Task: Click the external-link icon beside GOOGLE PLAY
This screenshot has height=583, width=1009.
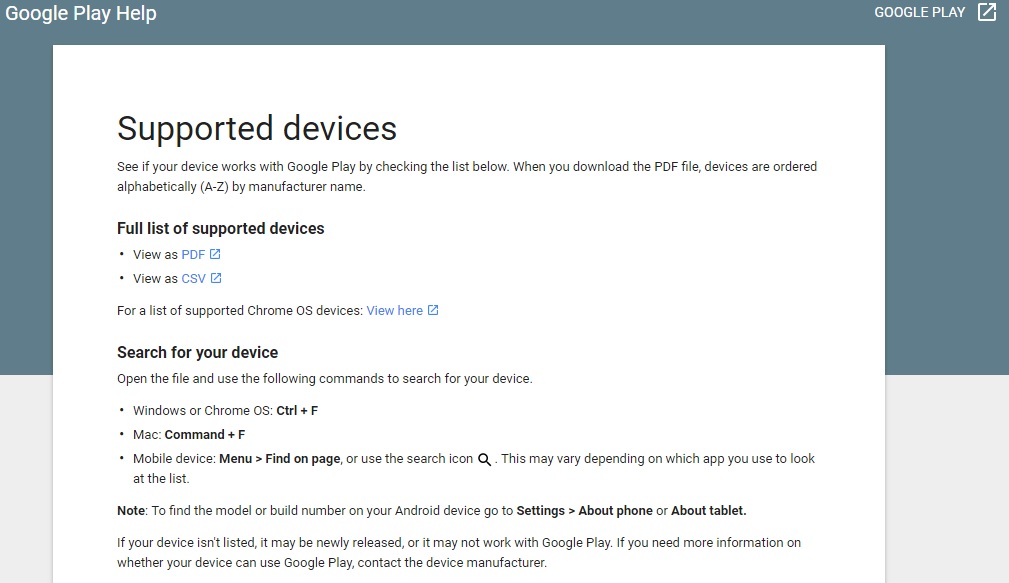Action: 987,13
